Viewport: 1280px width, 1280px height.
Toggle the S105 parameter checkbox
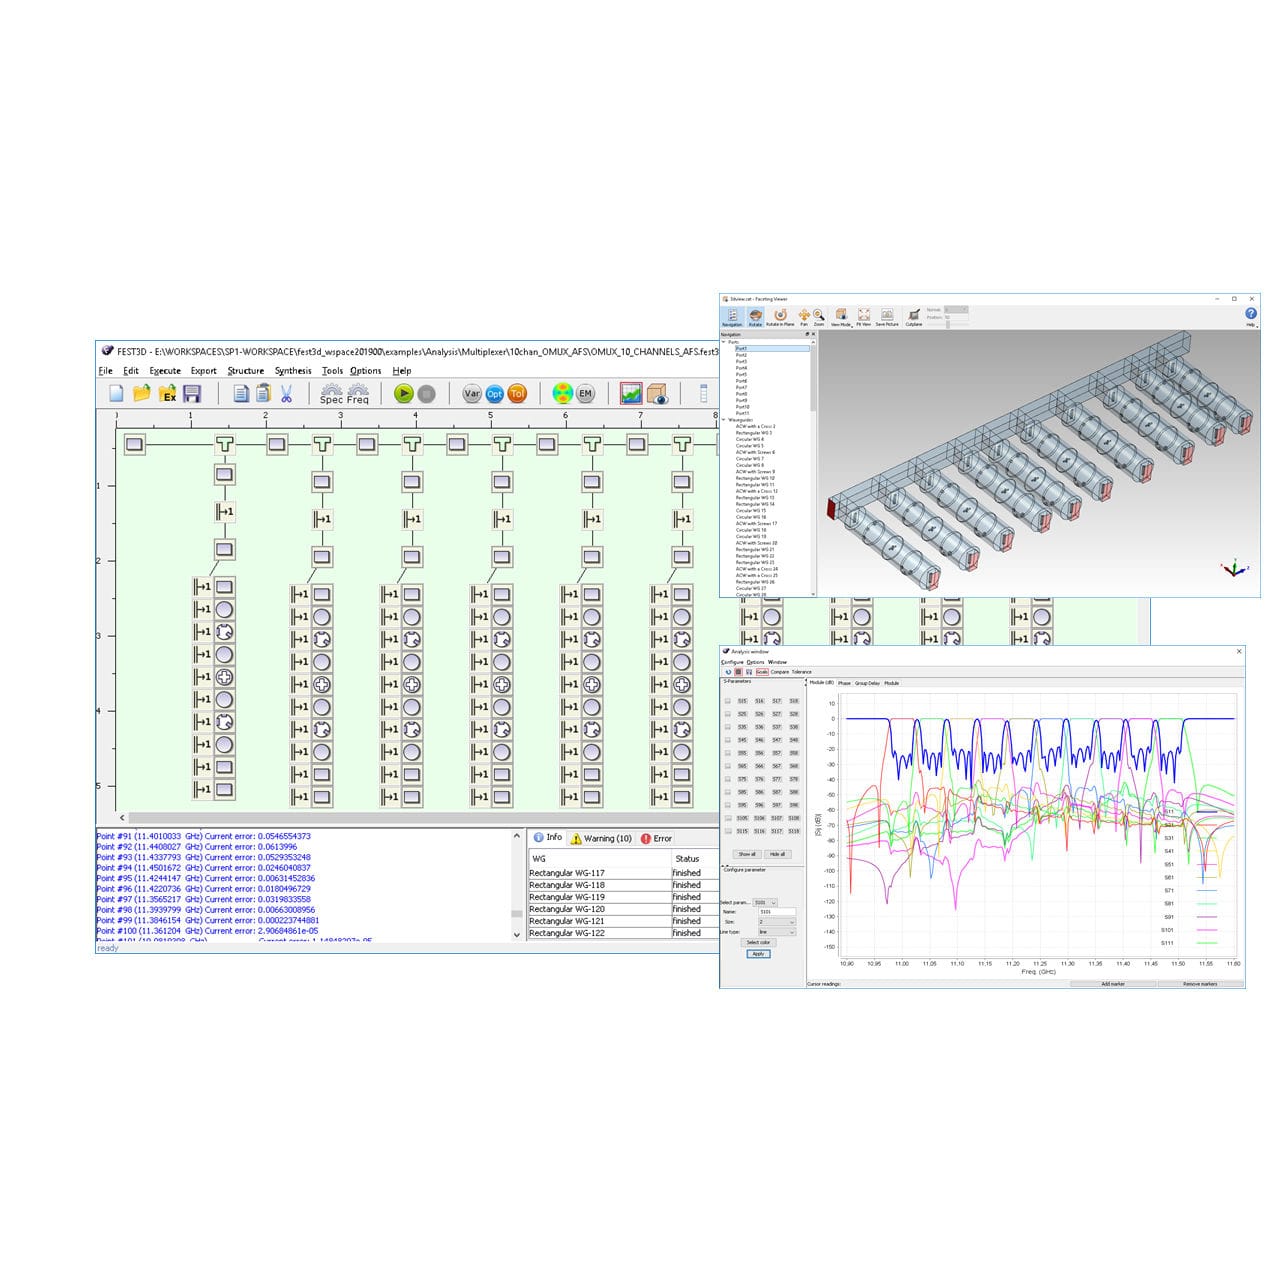point(727,819)
